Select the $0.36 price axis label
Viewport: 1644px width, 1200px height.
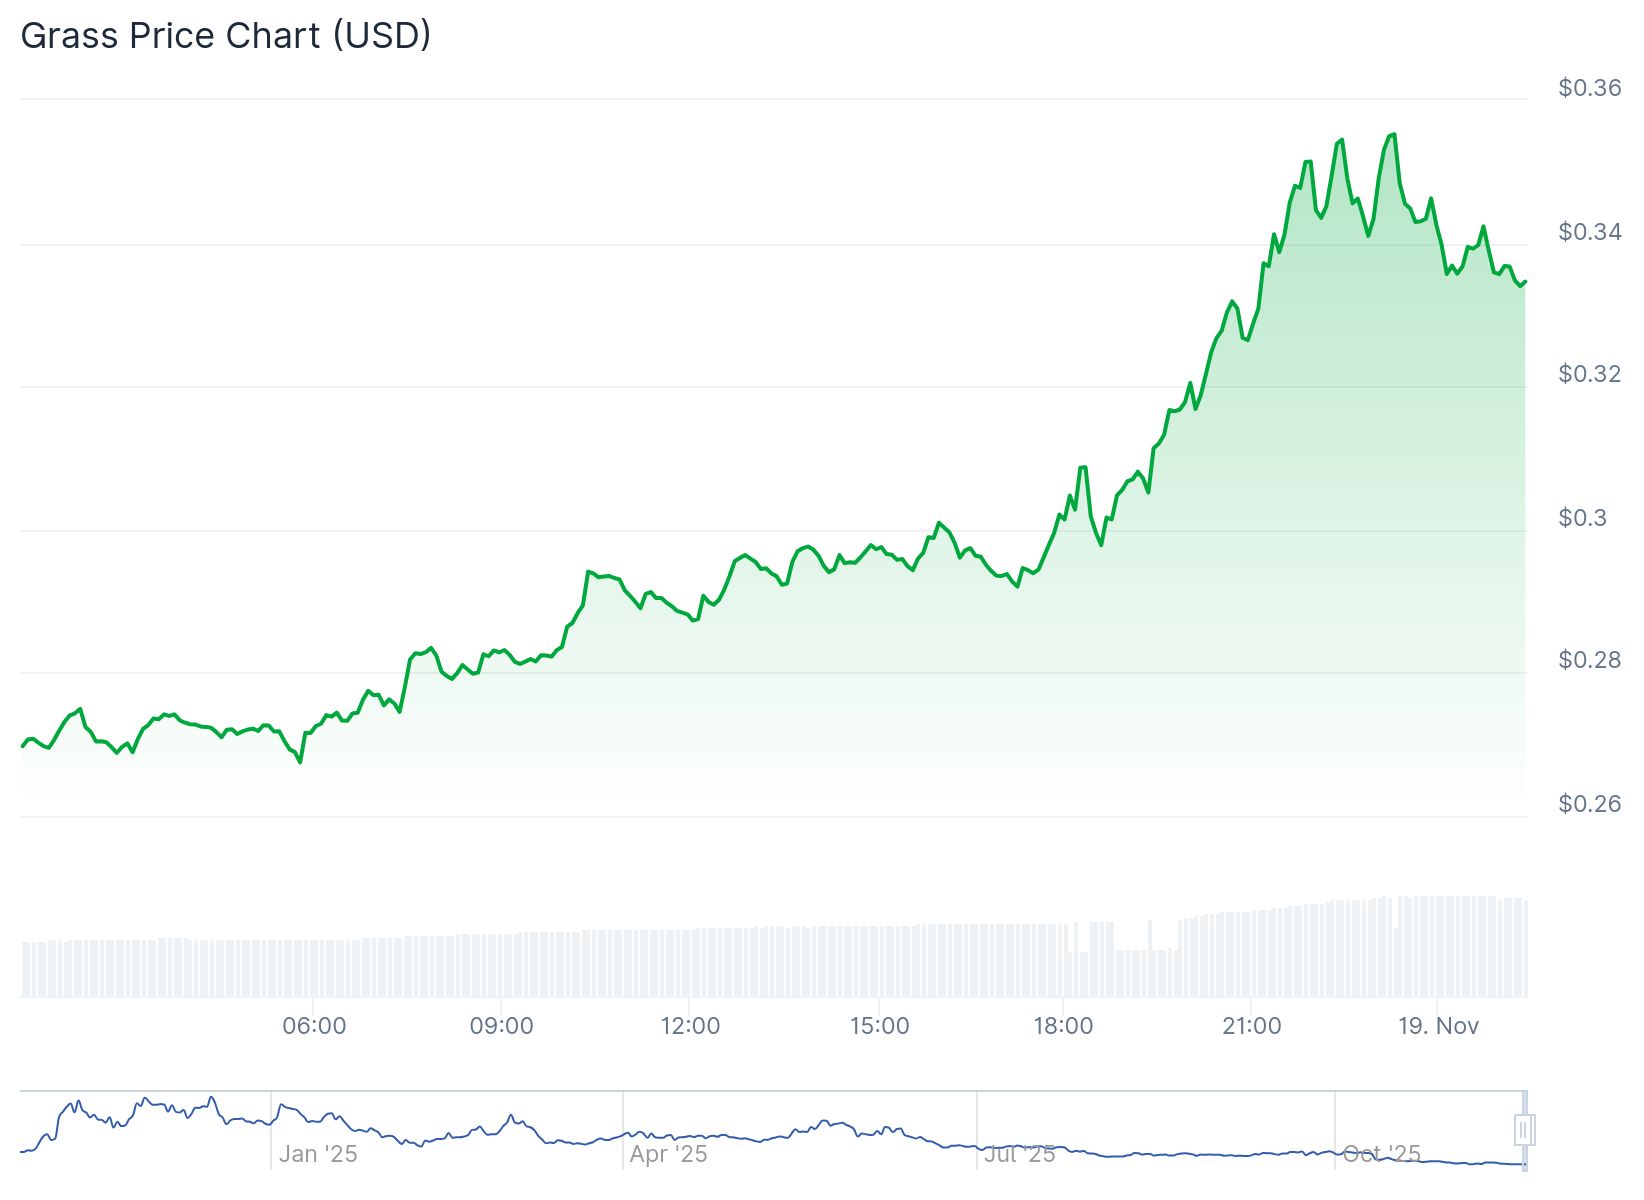pyautogui.click(x=1589, y=88)
